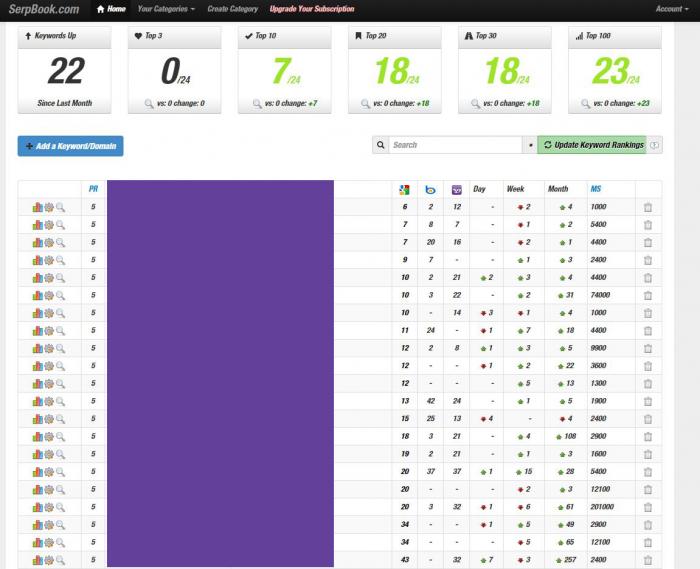Sort by the Bing ranking column icon
Viewport: 700px width, 569px height.
tap(430, 190)
